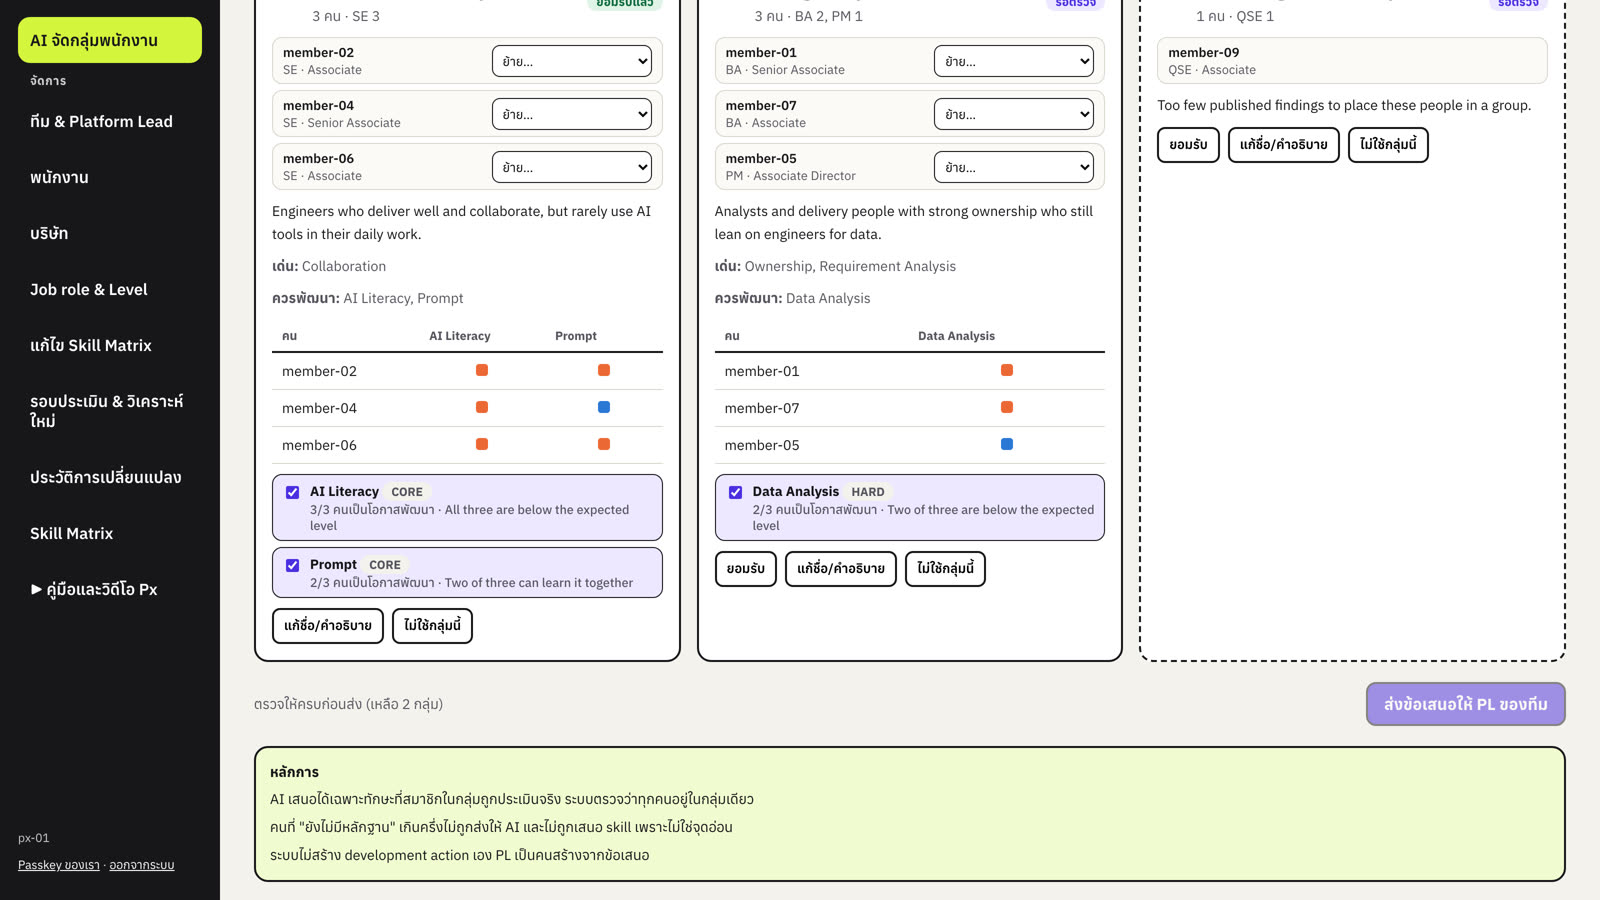The height and width of the screenshot is (900, 1600).
Task: Uncheck the Prompt CORE skill checkbox
Action: pyautogui.click(x=293, y=565)
